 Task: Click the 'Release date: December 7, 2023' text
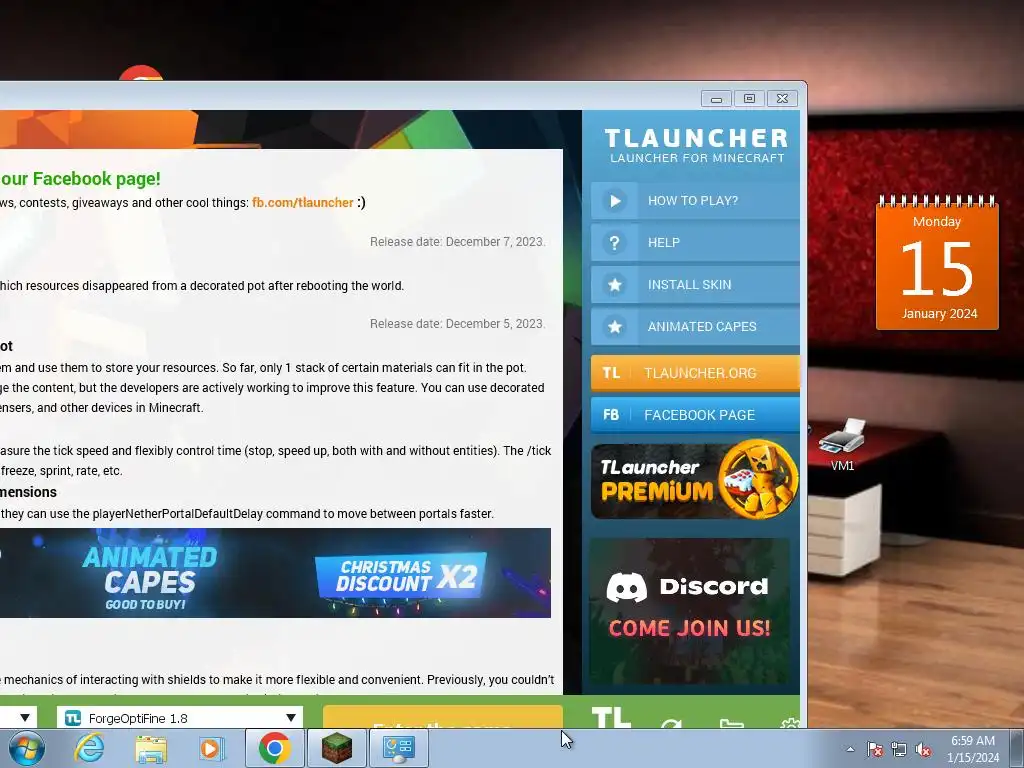coord(458,242)
